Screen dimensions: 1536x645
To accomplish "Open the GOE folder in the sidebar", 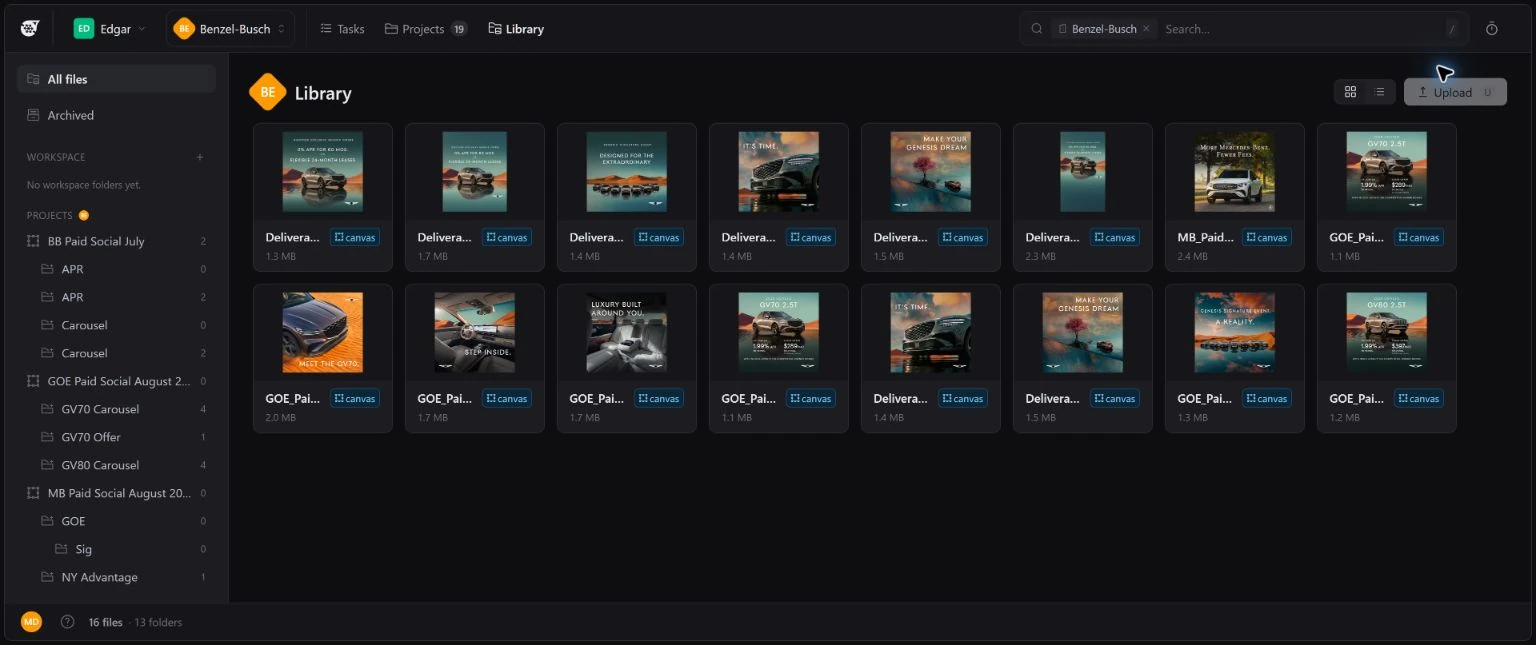I will [116, 521].
